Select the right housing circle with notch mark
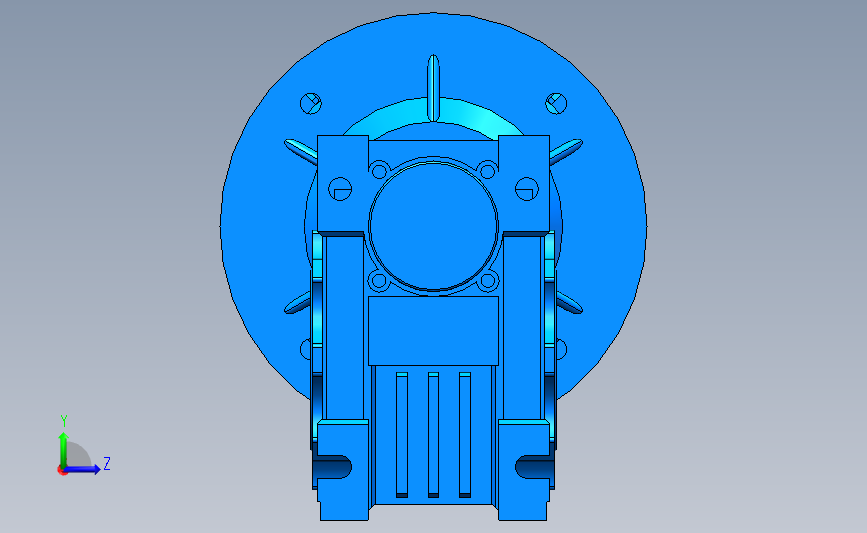 [526, 189]
